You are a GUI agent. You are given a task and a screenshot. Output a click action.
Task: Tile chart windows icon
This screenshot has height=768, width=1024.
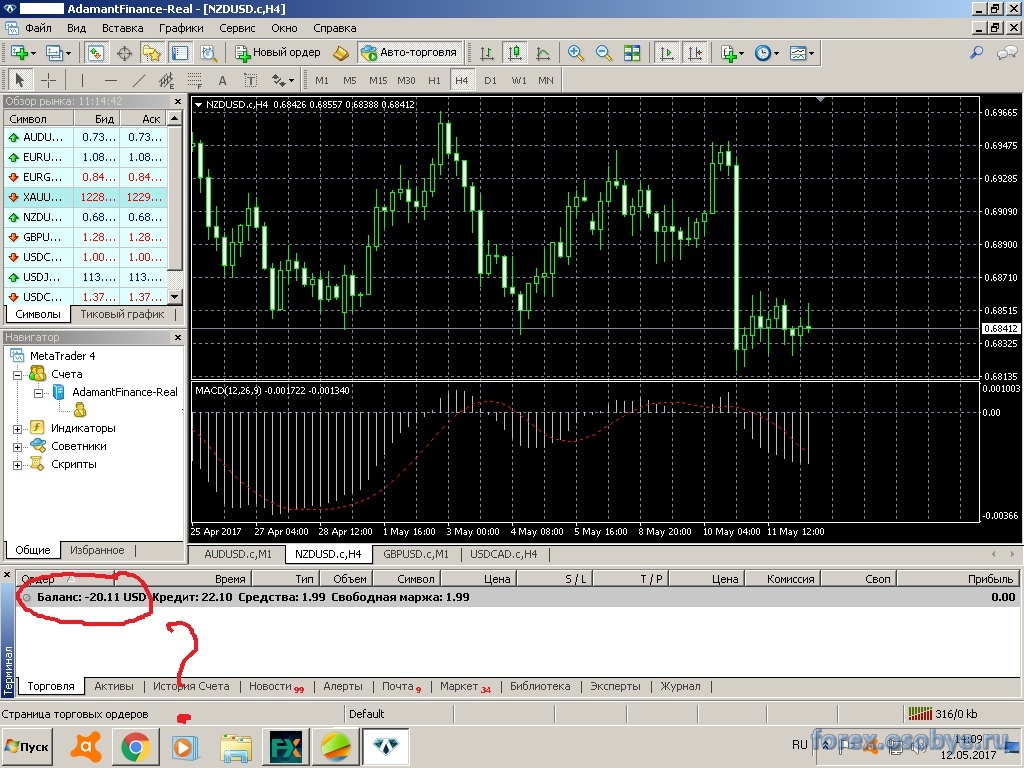[x=632, y=53]
